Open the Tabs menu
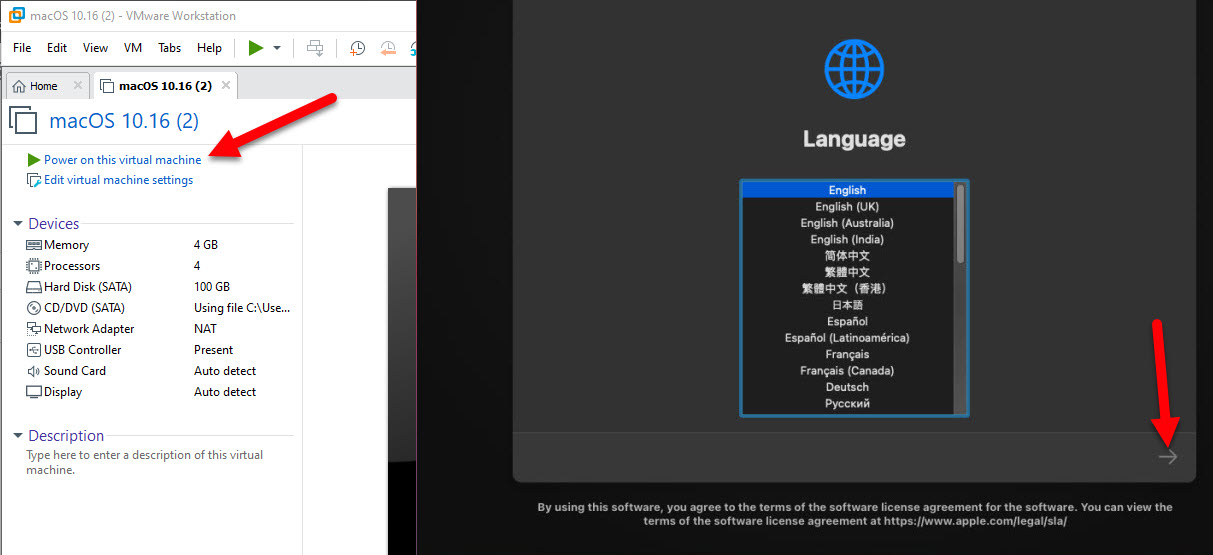1213x555 pixels. click(x=170, y=48)
